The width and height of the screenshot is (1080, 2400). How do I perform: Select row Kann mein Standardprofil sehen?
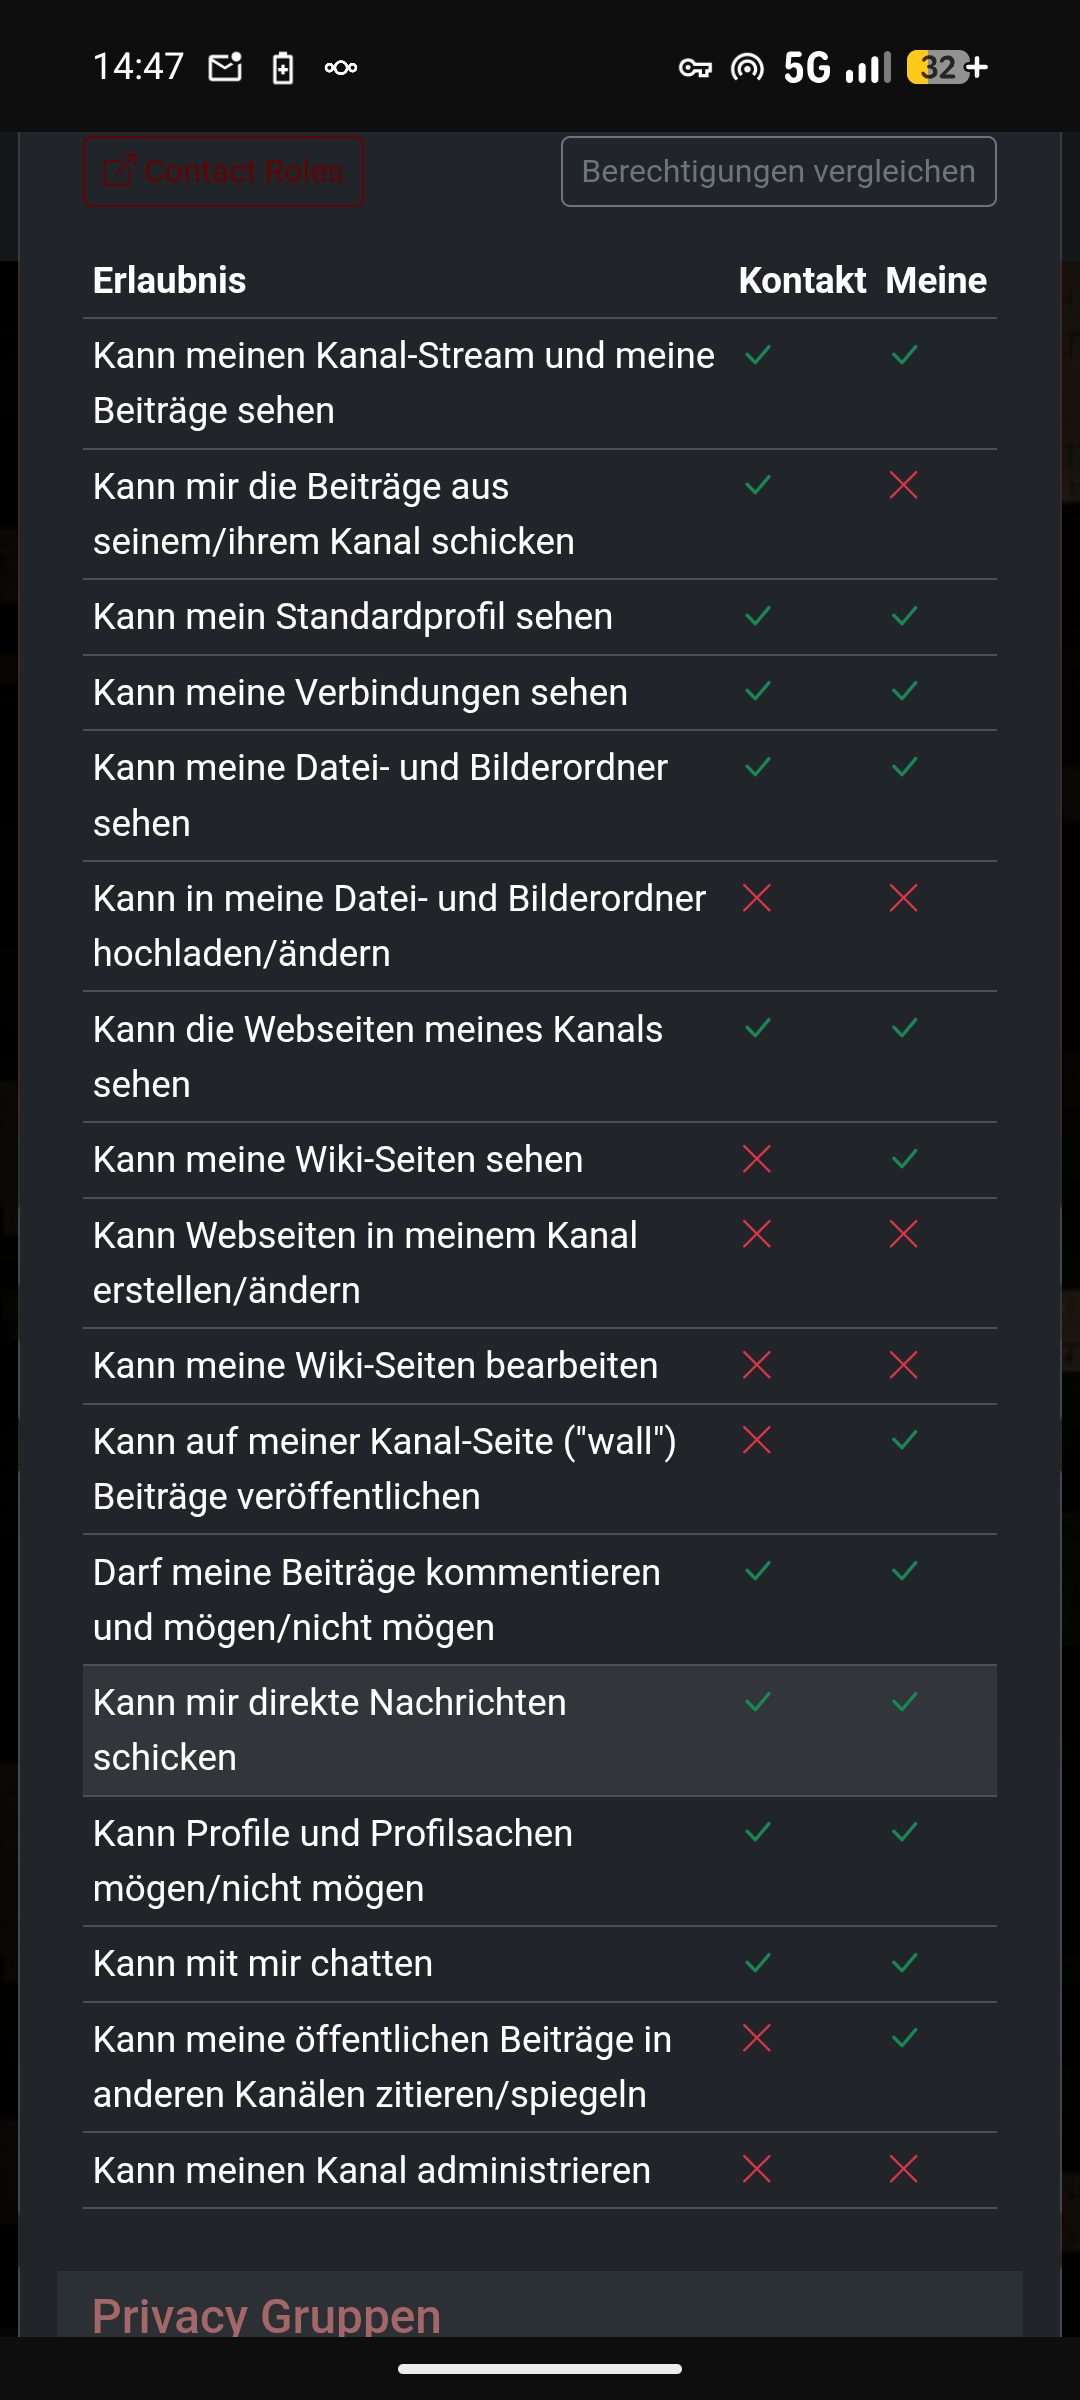[x=353, y=617]
